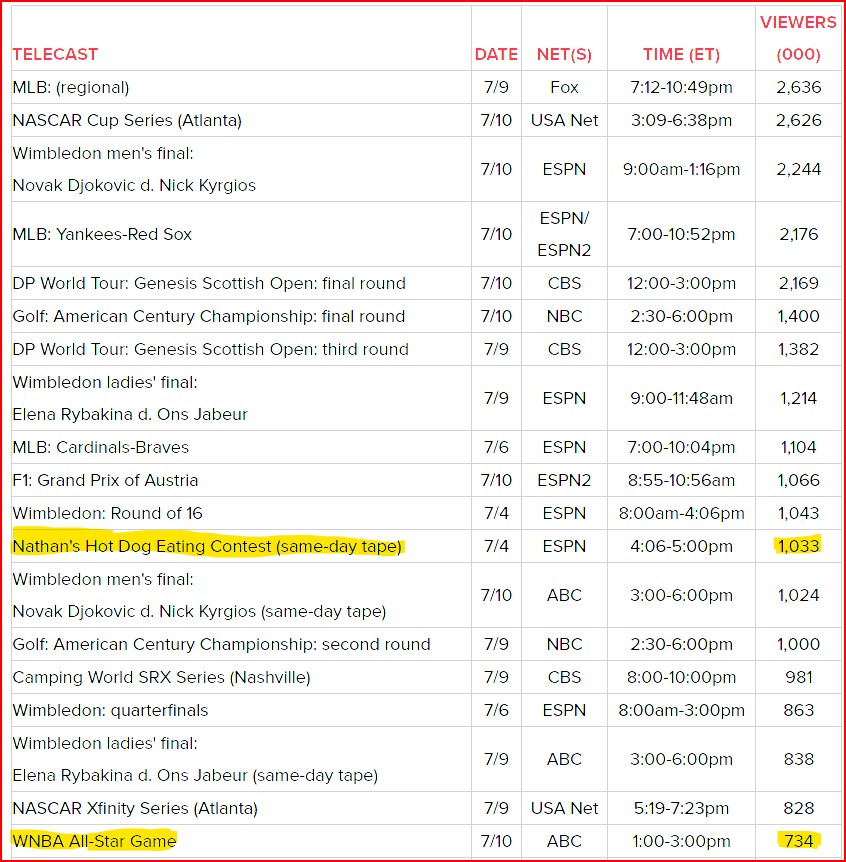846x862 pixels.
Task: Click the viewers value 828
Action: [x=798, y=808]
